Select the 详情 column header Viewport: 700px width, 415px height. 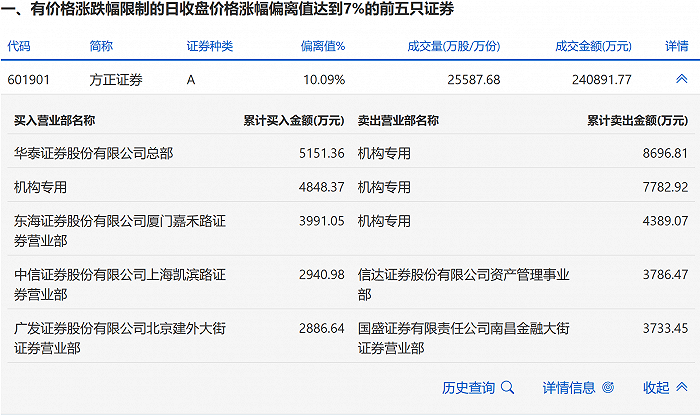(x=676, y=46)
